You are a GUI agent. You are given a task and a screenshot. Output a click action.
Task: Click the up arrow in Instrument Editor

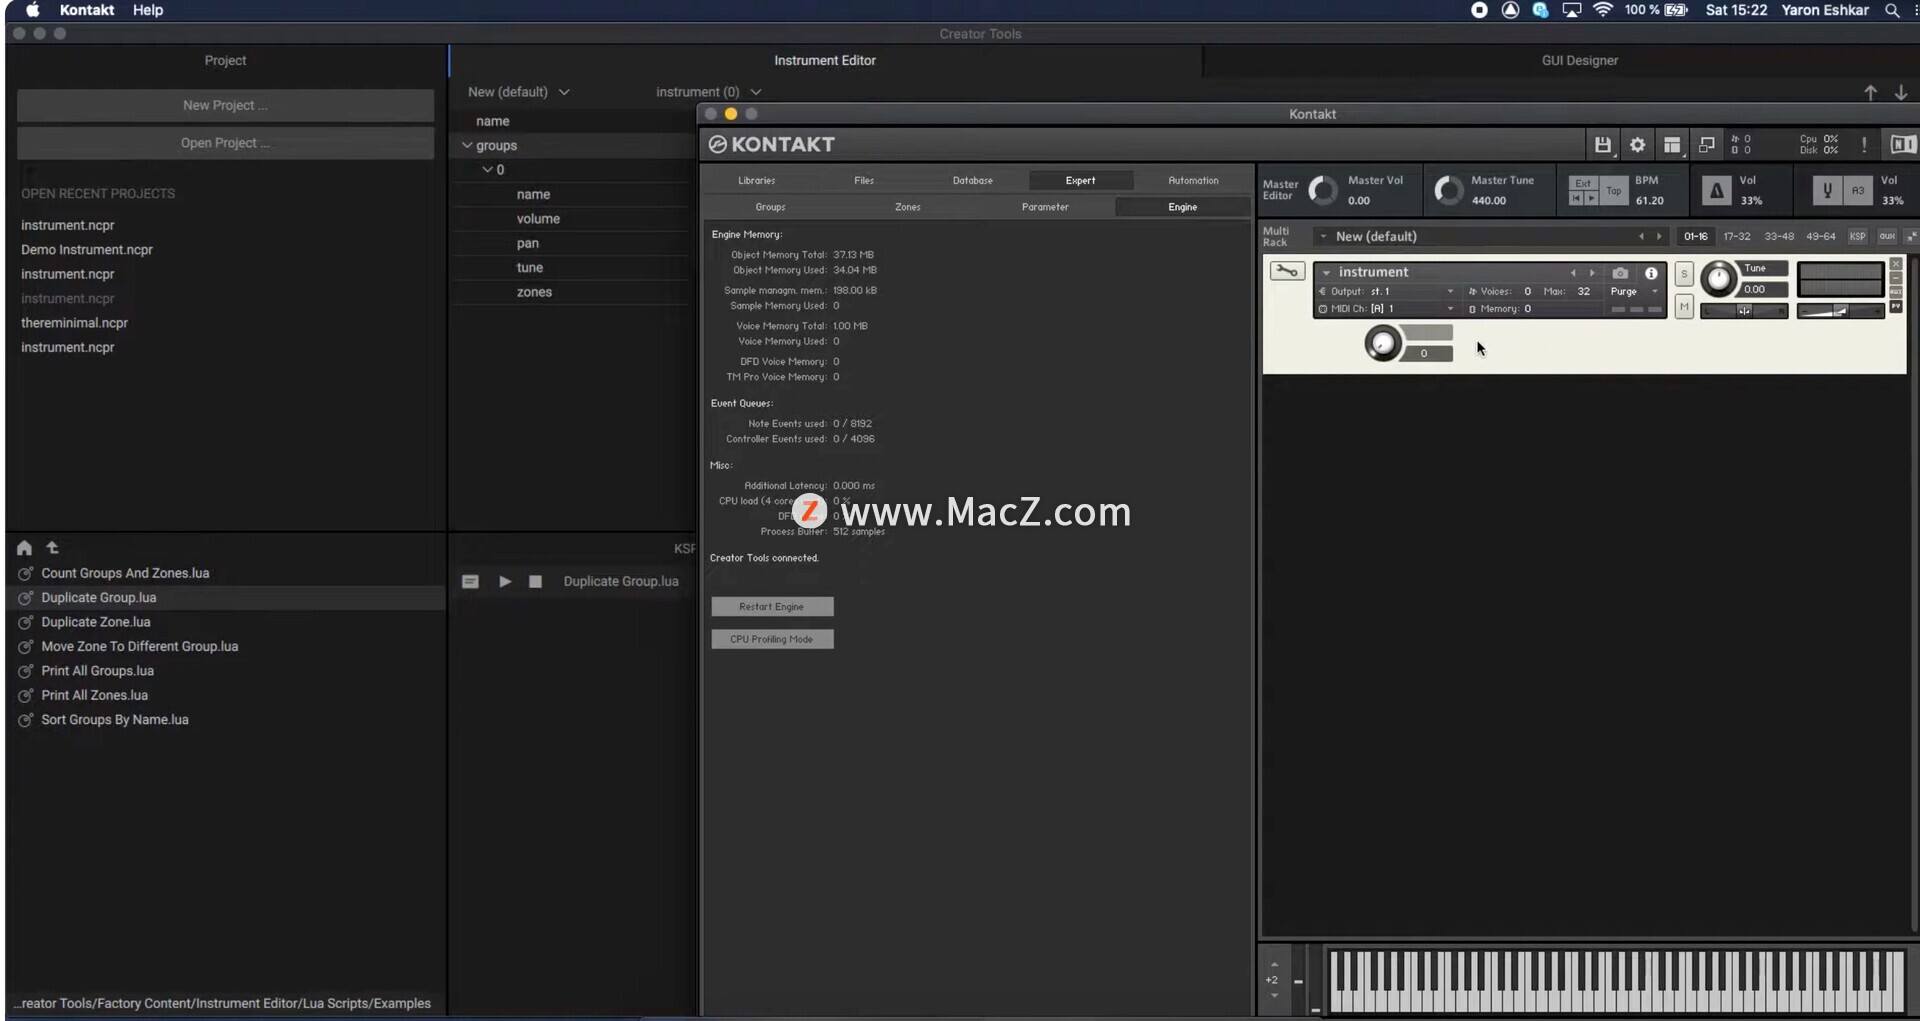click(1870, 92)
